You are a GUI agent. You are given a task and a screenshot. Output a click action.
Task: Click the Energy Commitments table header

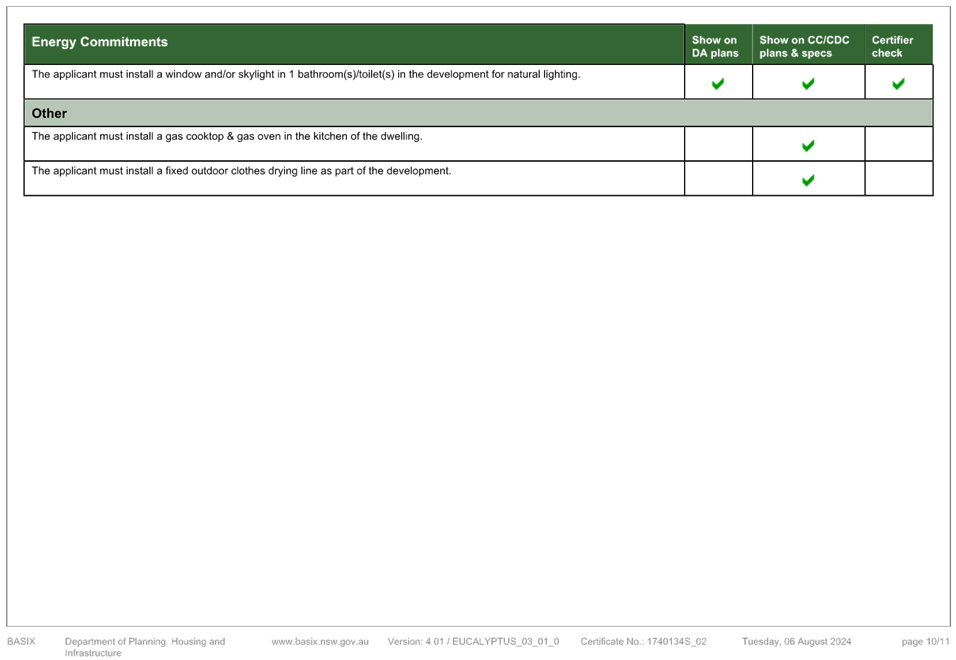point(100,42)
